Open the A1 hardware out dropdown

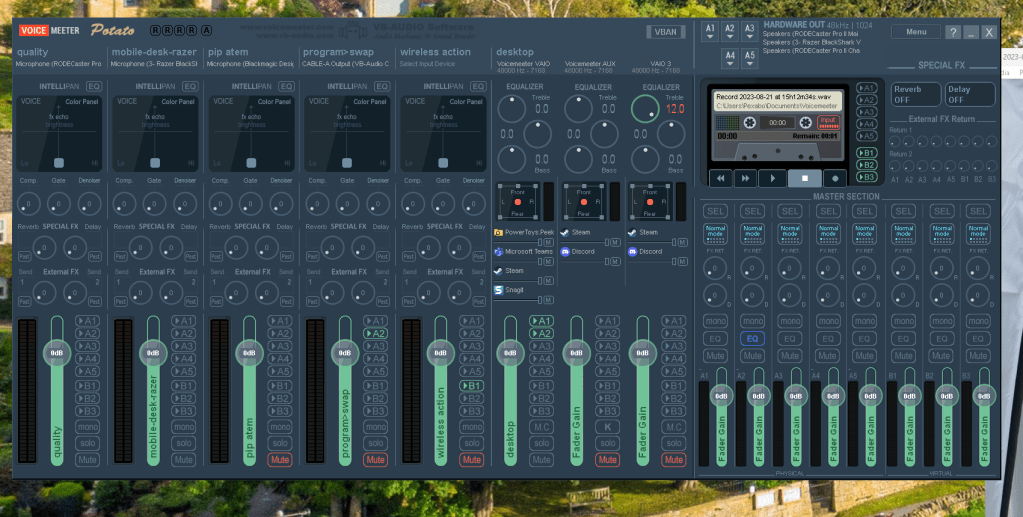click(x=710, y=31)
